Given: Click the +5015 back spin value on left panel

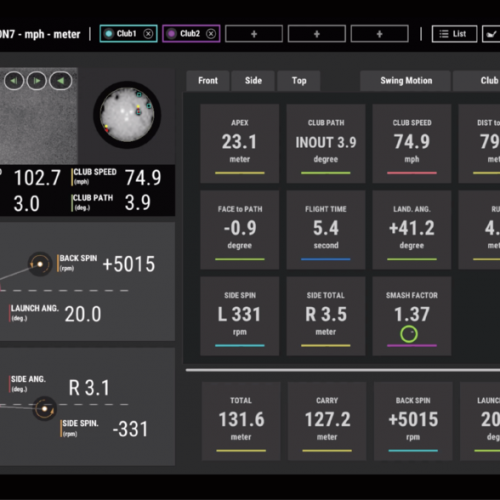Looking at the screenshot, I should point(129,264).
